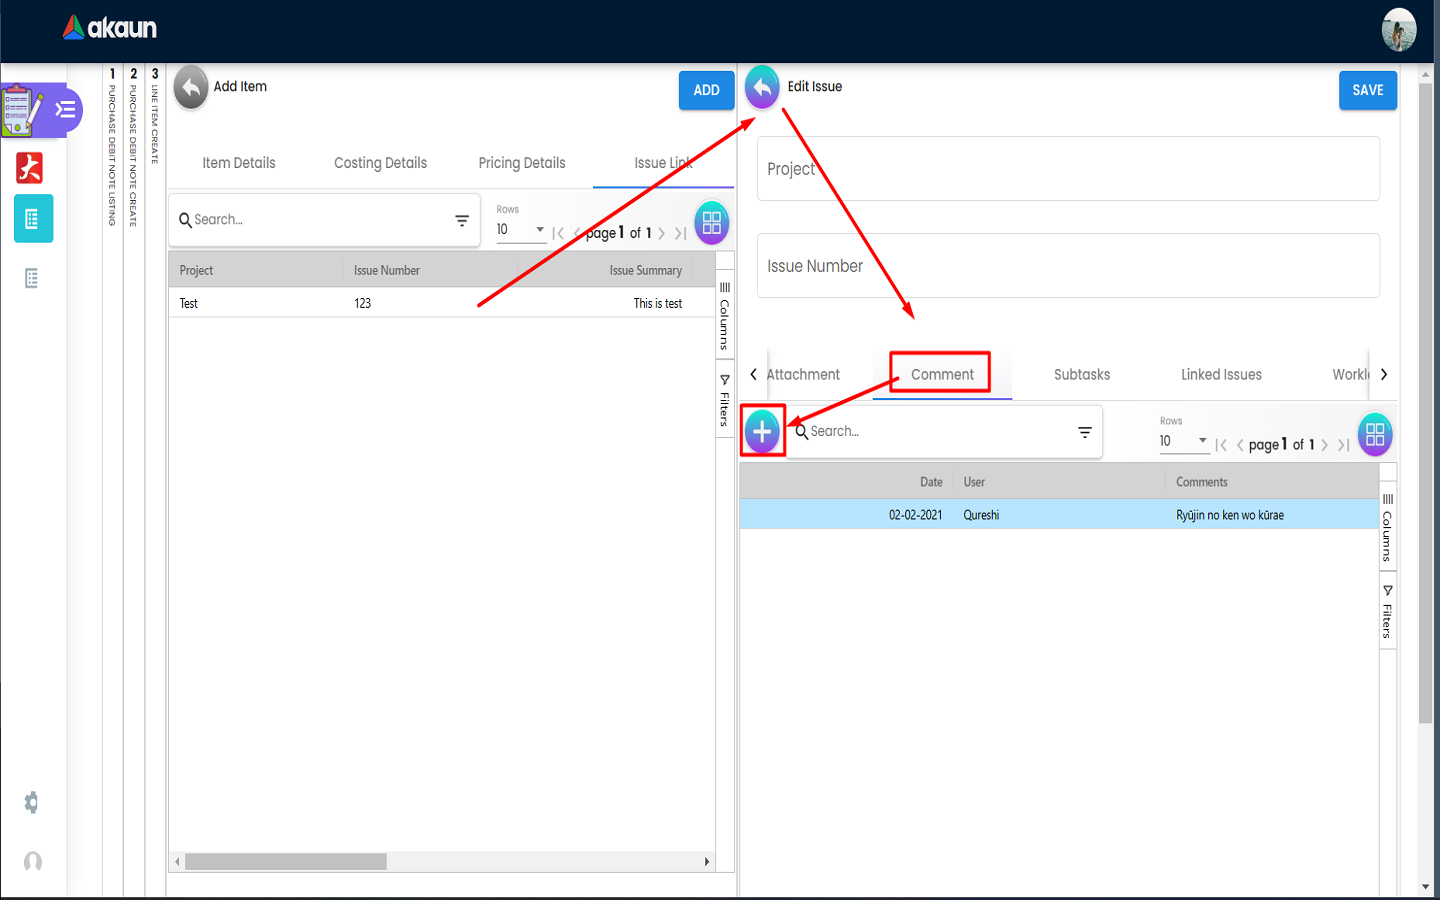Click the grid view icon in Comment panel
This screenshot has width=1440, height=900.
pos(1375,434)
